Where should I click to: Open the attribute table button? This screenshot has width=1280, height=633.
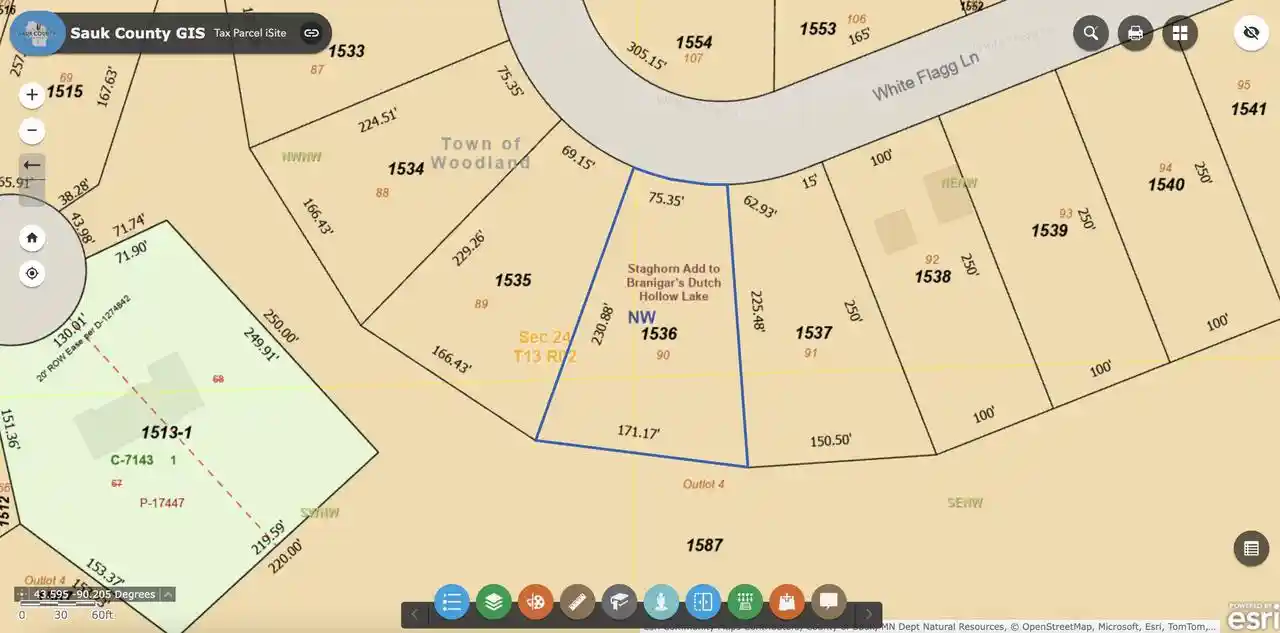pos(1250,548)
